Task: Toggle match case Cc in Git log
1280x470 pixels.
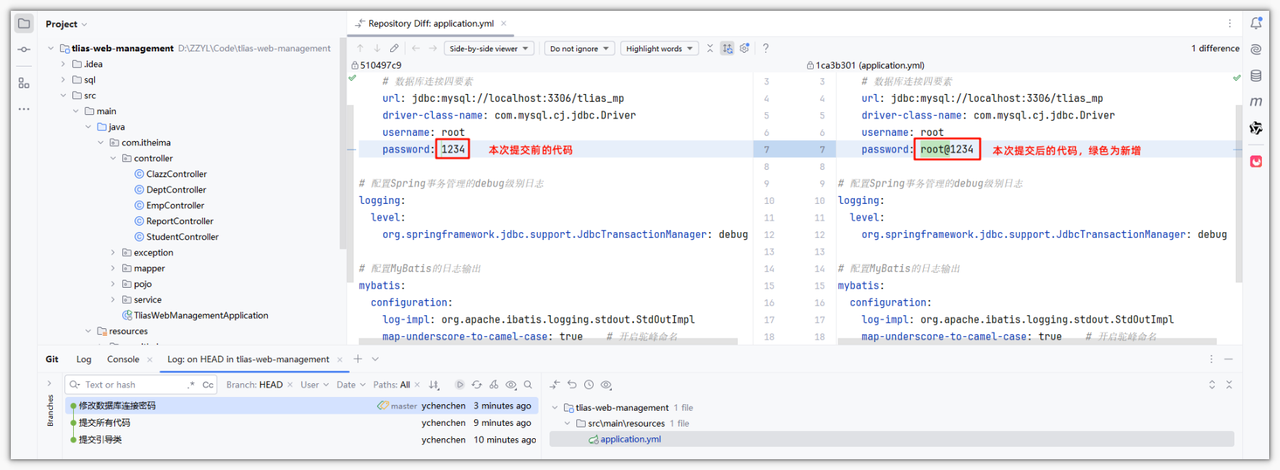Action: (x=208, y=385)
